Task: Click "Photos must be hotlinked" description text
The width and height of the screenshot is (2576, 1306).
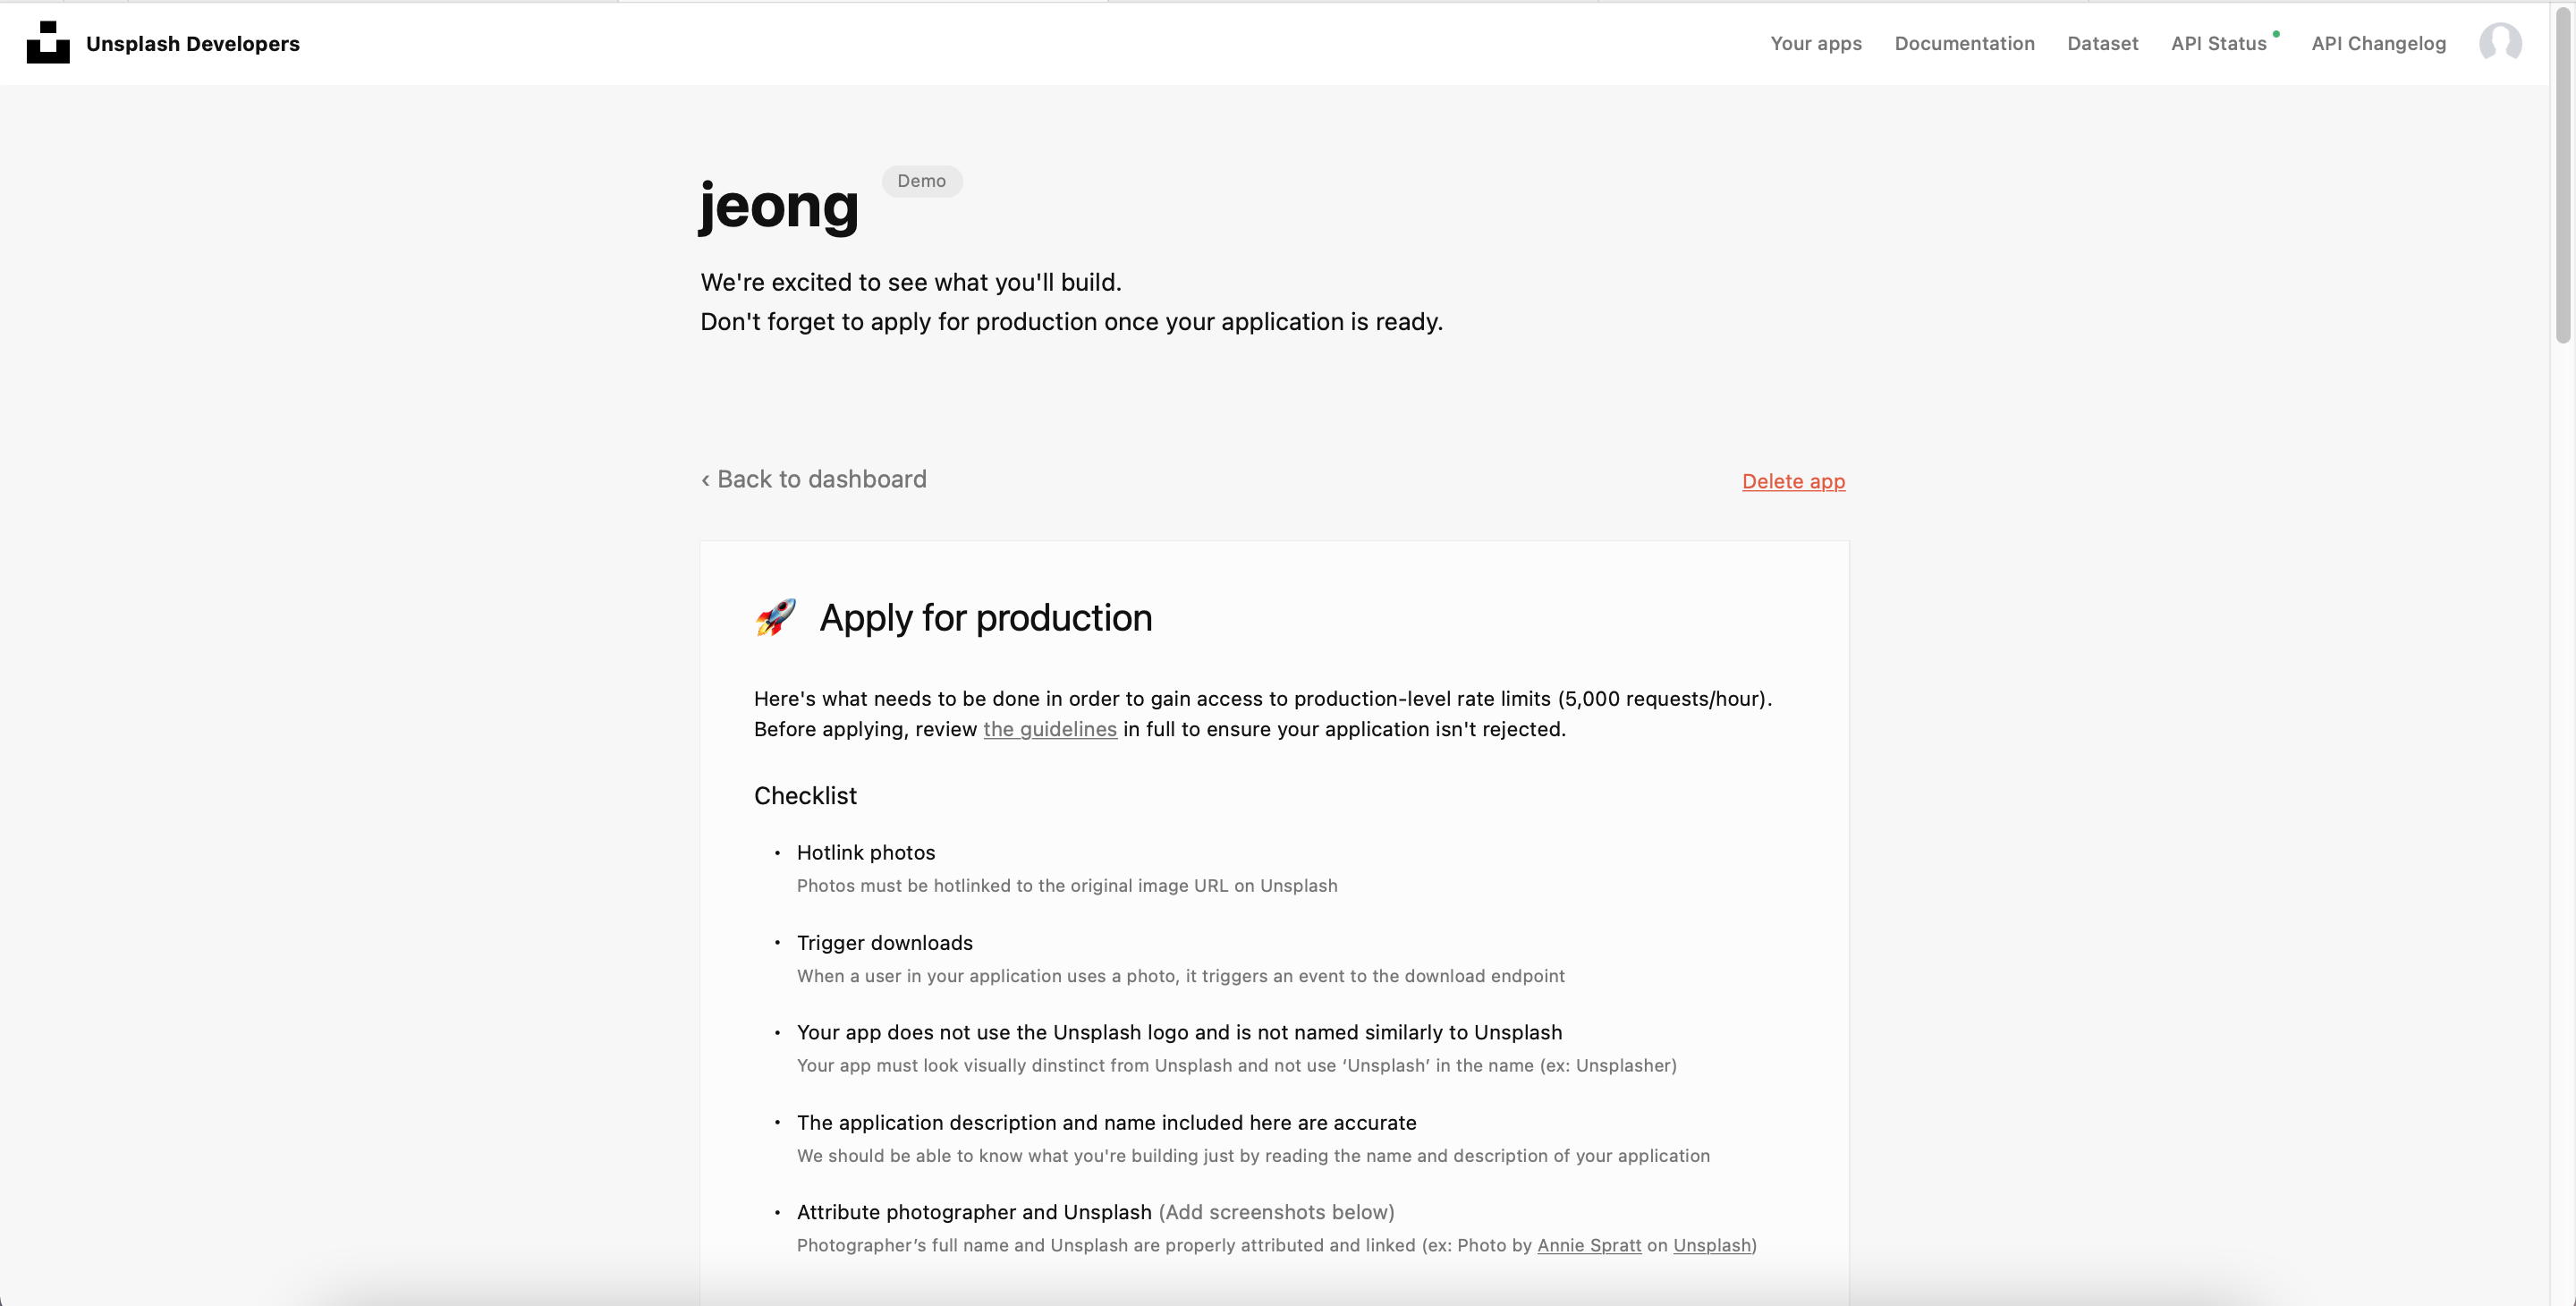Action: coord(1067,886)
